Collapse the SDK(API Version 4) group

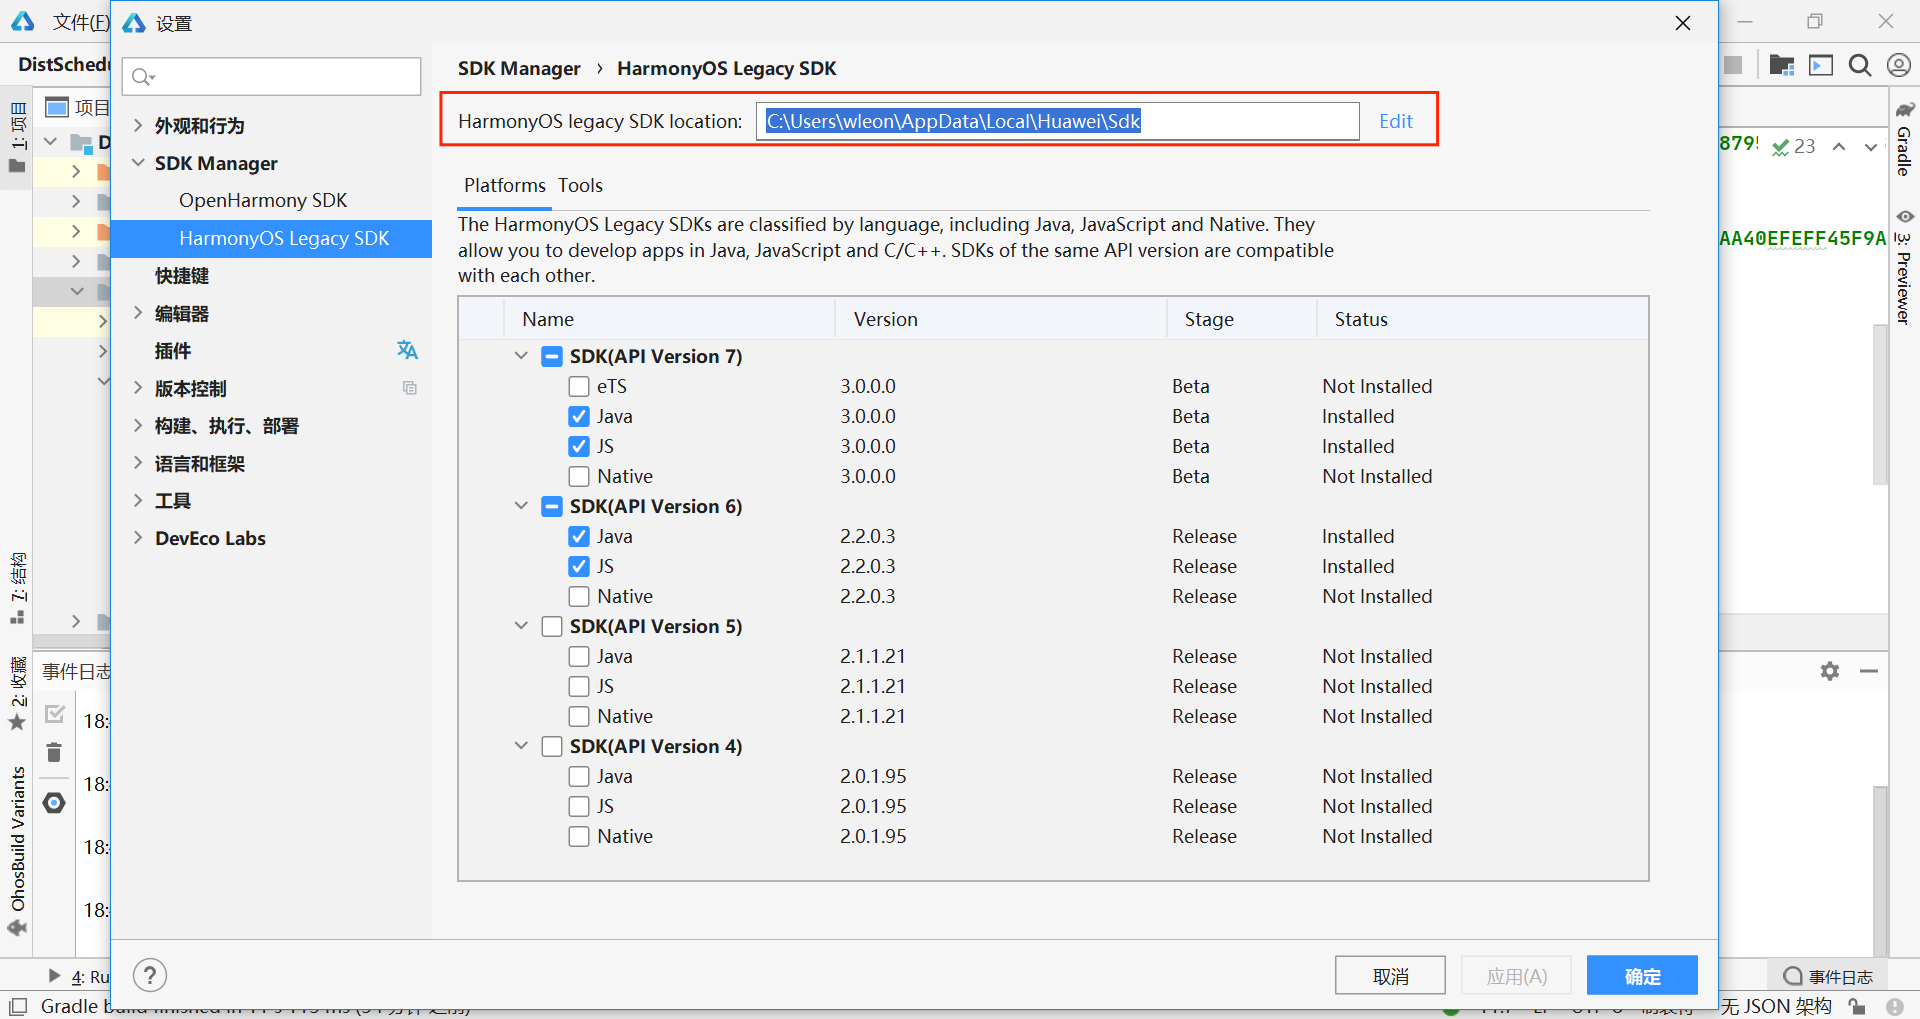(521, 746)
